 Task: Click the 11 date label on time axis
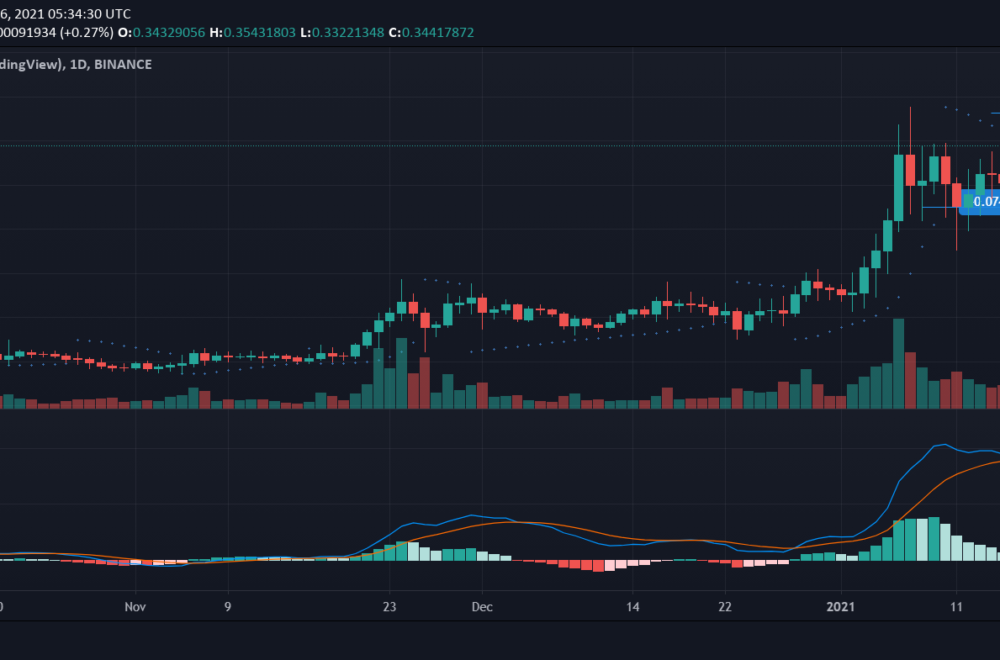click(x=956, y=606)
